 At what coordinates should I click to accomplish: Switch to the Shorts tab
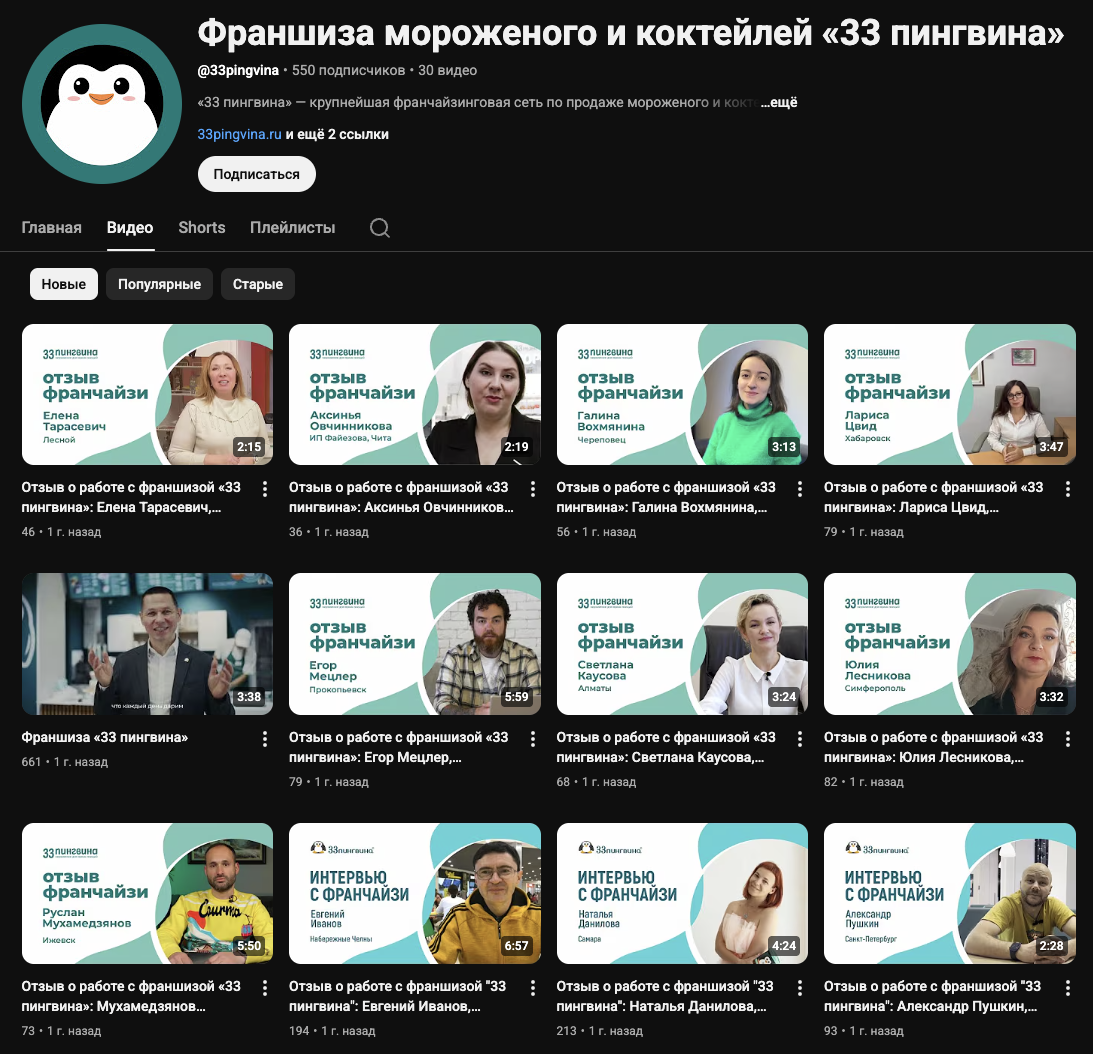click(x=201, y=228)
